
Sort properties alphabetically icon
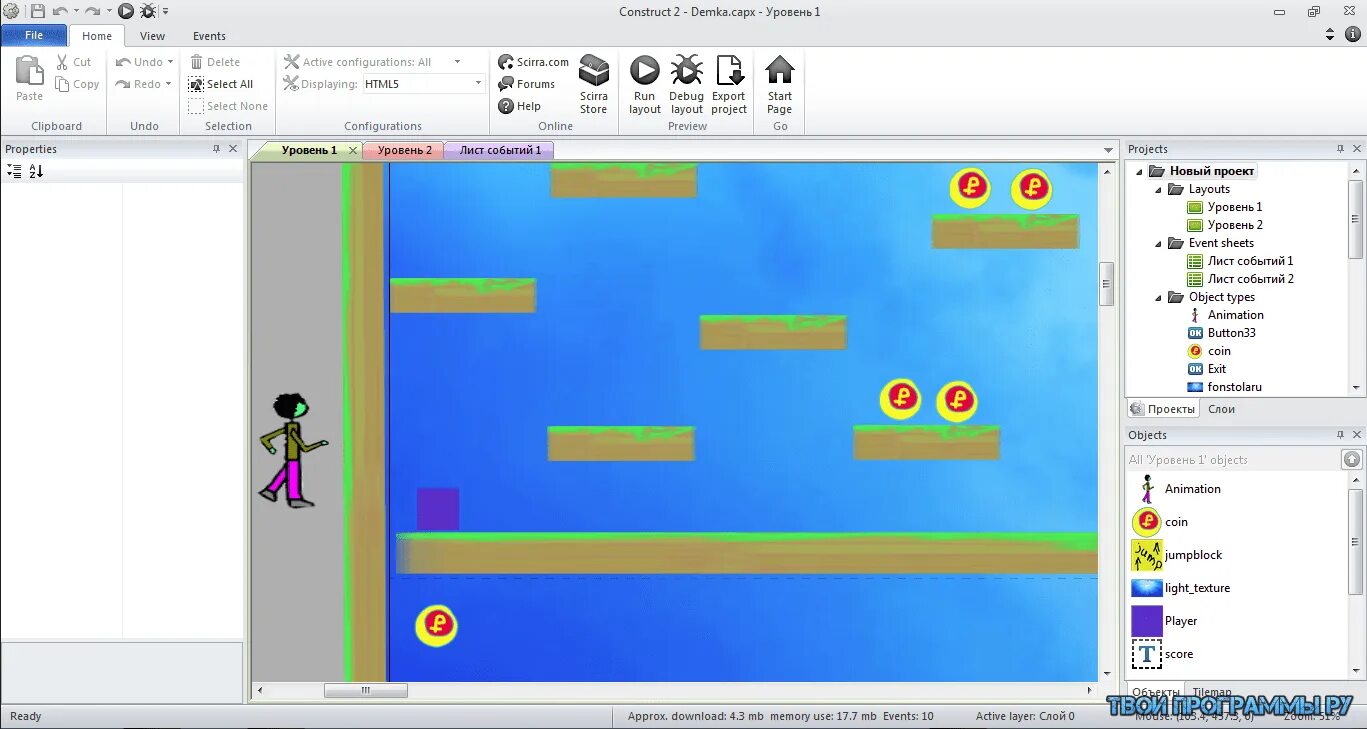(x=36, y=171)
